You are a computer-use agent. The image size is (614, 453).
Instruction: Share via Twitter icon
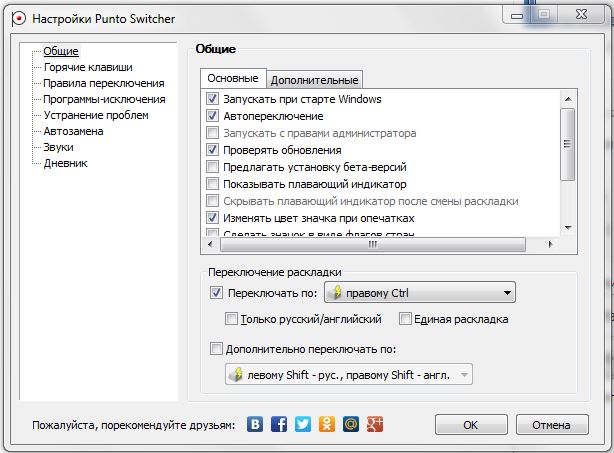coord(303,424)
